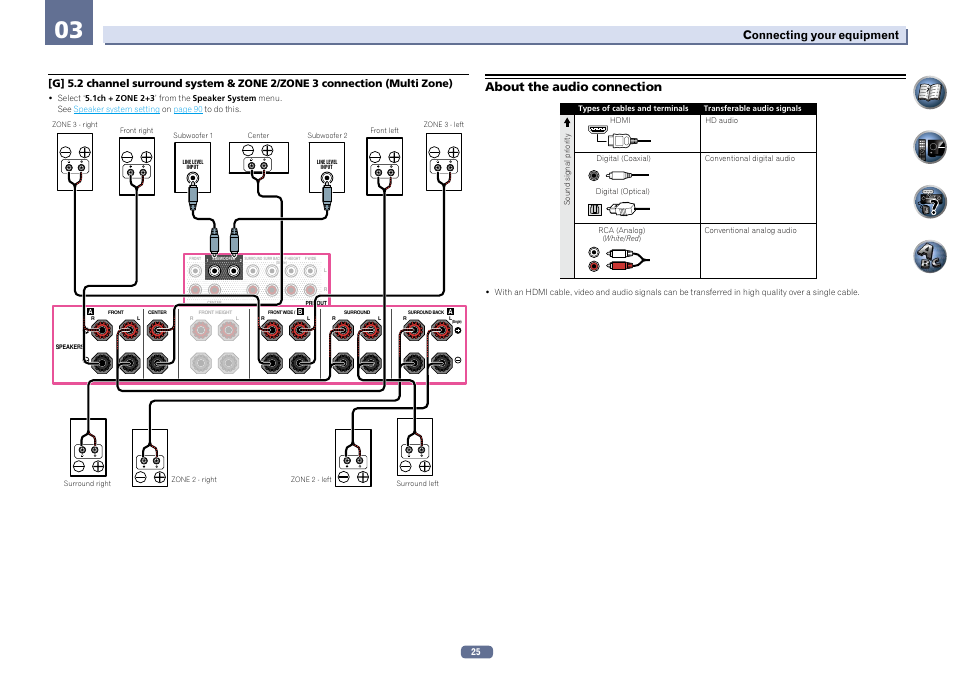This screenshot has height=675, width=954.
Task: Click 'Types of cables and terminals' header
Action: tap(633, 108)
